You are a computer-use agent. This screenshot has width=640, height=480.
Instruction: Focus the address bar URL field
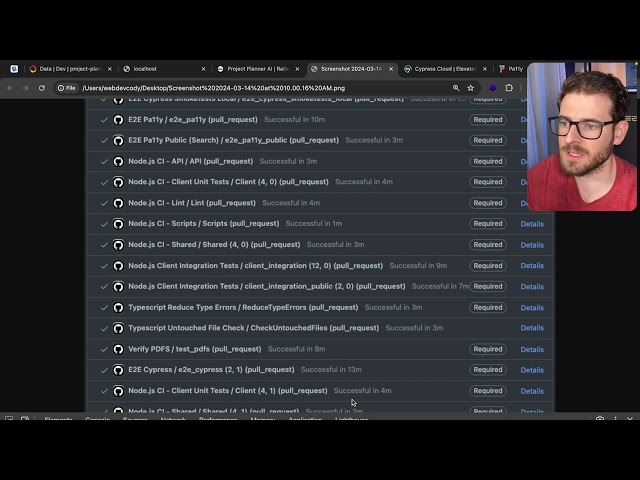pos(250,88)
